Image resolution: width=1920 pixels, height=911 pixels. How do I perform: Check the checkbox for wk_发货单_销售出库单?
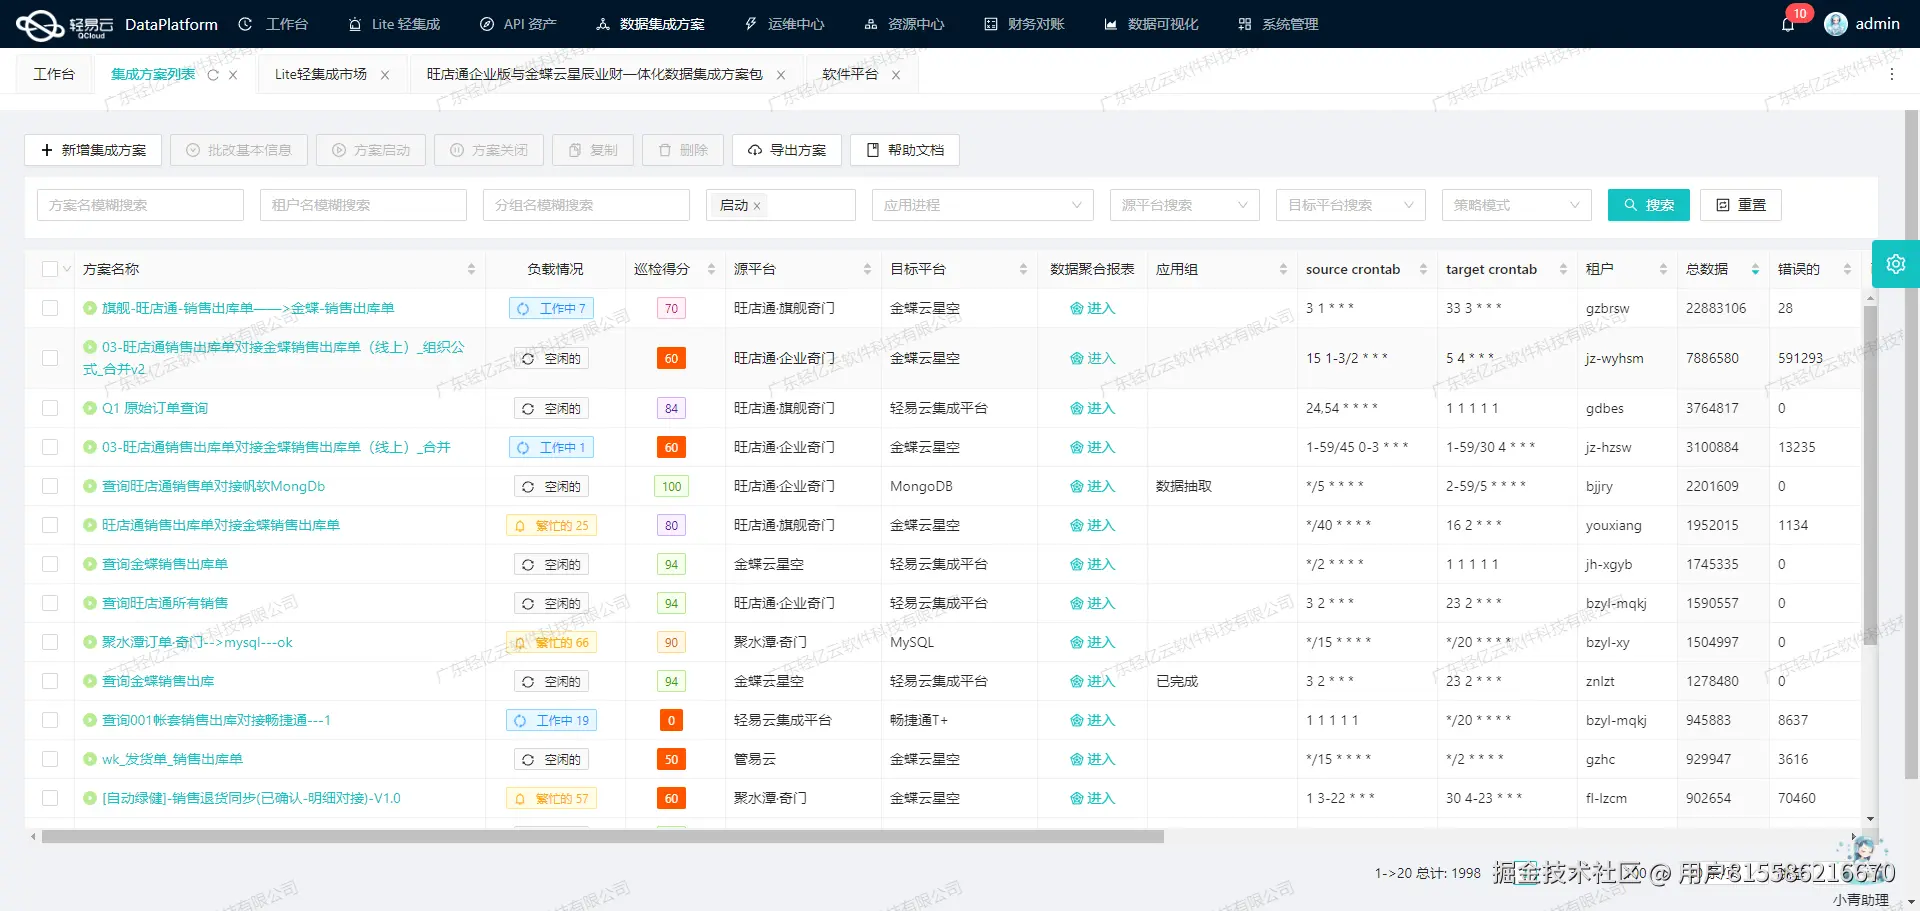pos(50,759)
